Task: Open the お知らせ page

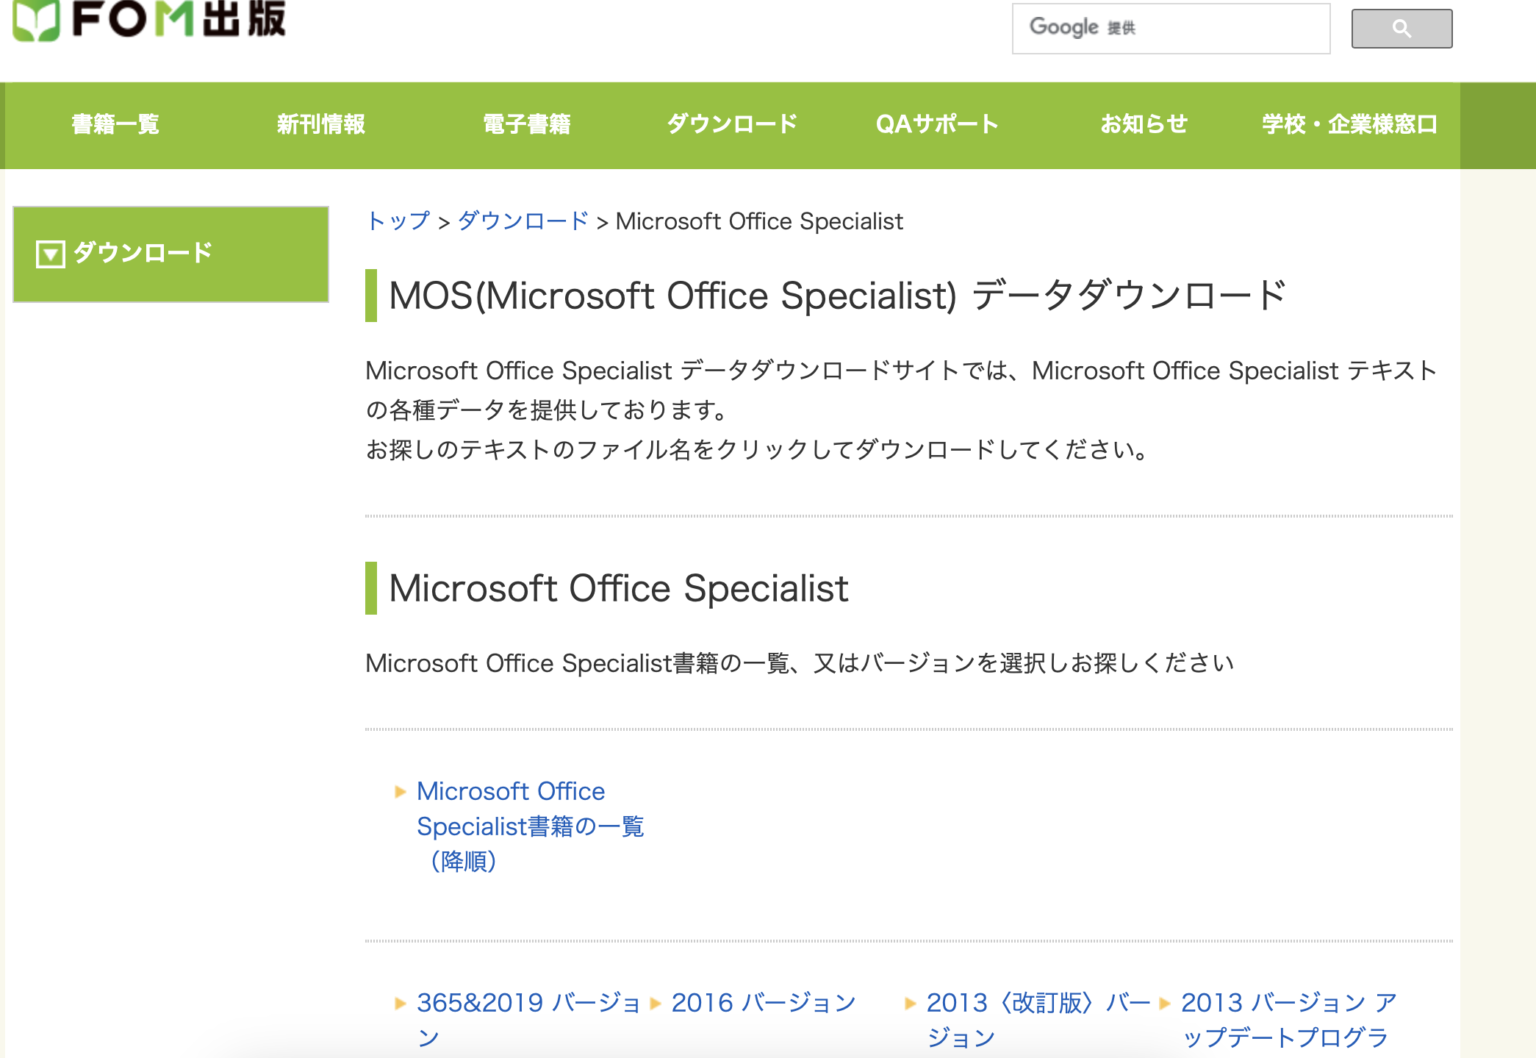Action: [1144, 124]
